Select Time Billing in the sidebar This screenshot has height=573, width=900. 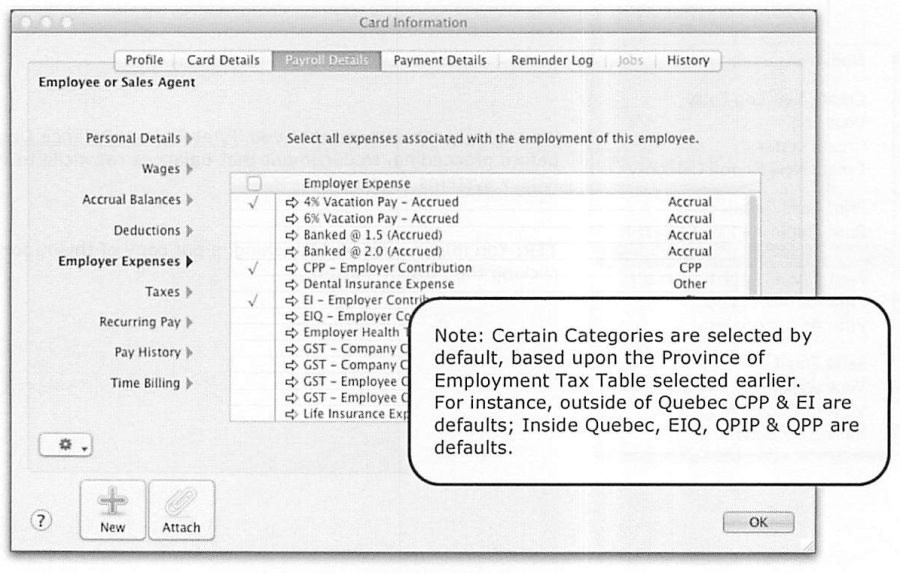[x=145, y=383]
